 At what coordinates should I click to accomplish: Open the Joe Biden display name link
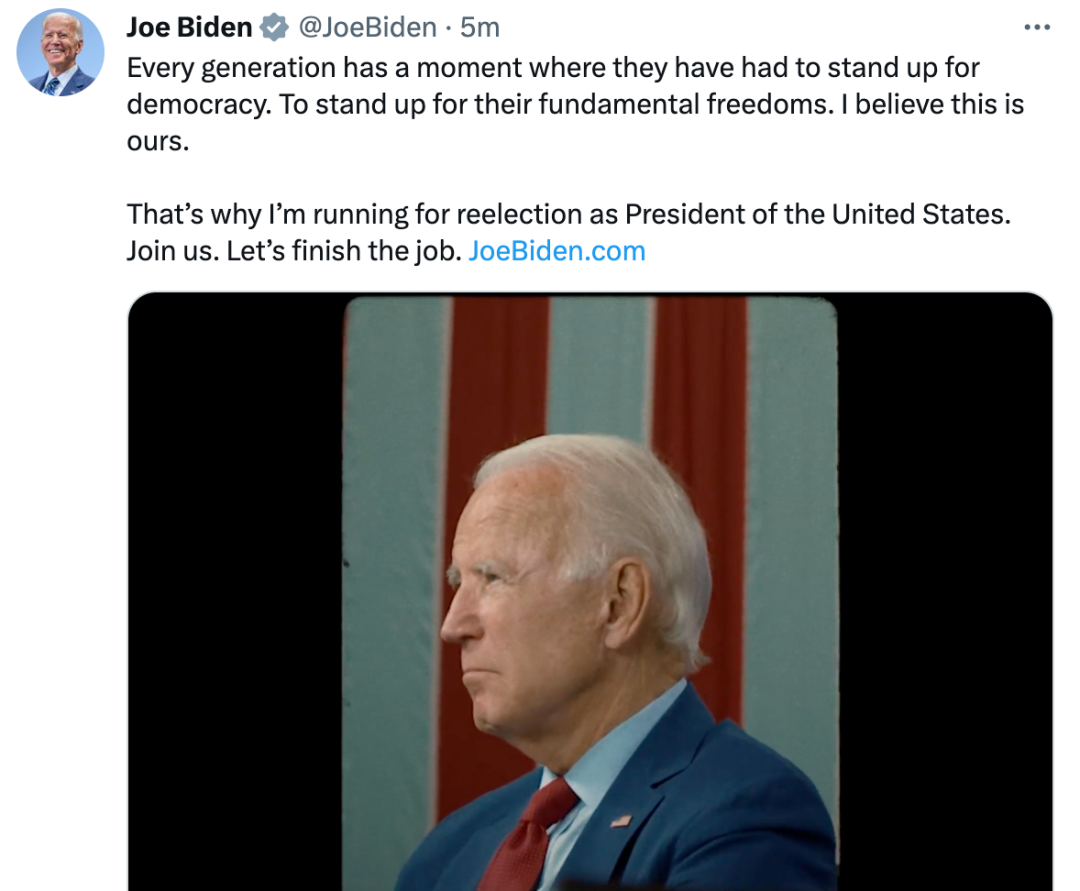[x=188, y=28]
